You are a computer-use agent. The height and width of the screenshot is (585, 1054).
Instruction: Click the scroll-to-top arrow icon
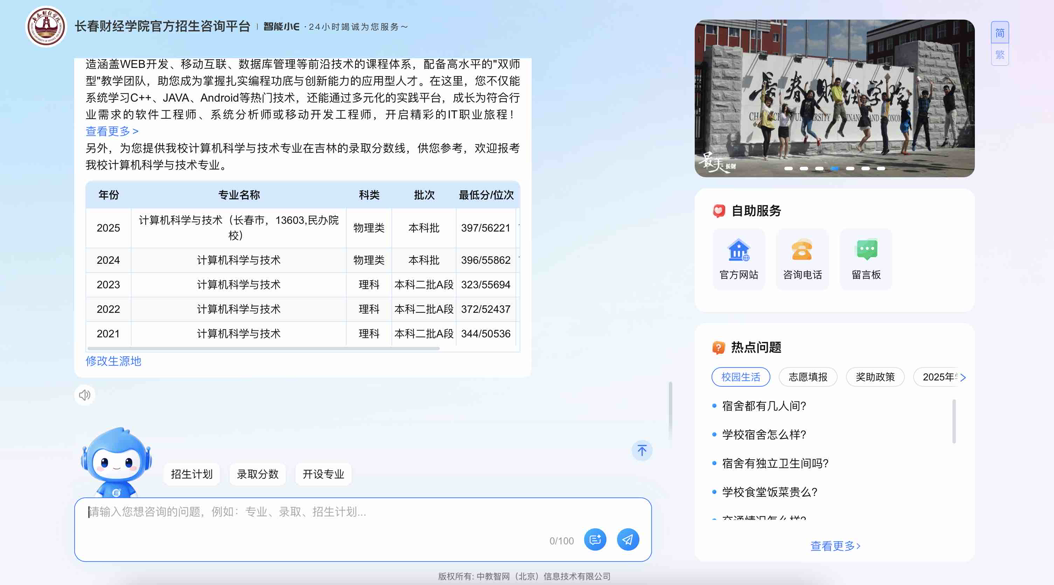click(x=642, y=451)
